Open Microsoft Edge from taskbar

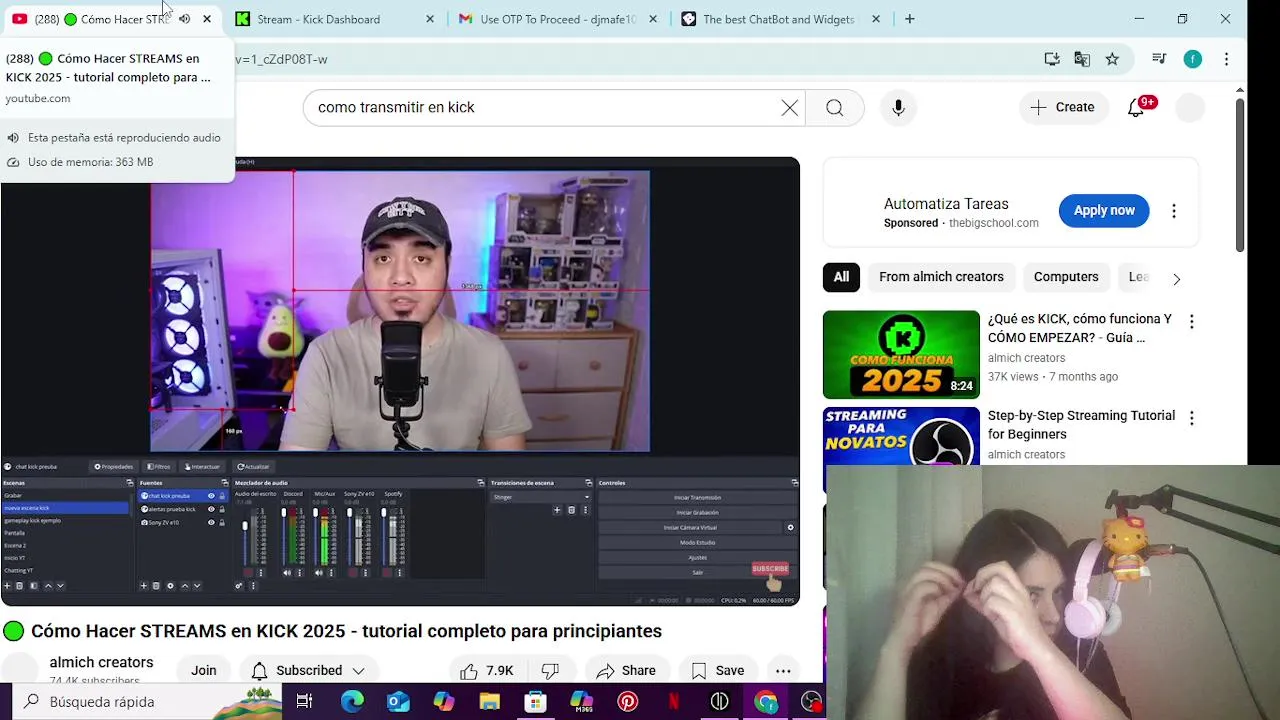click(352, 702)
